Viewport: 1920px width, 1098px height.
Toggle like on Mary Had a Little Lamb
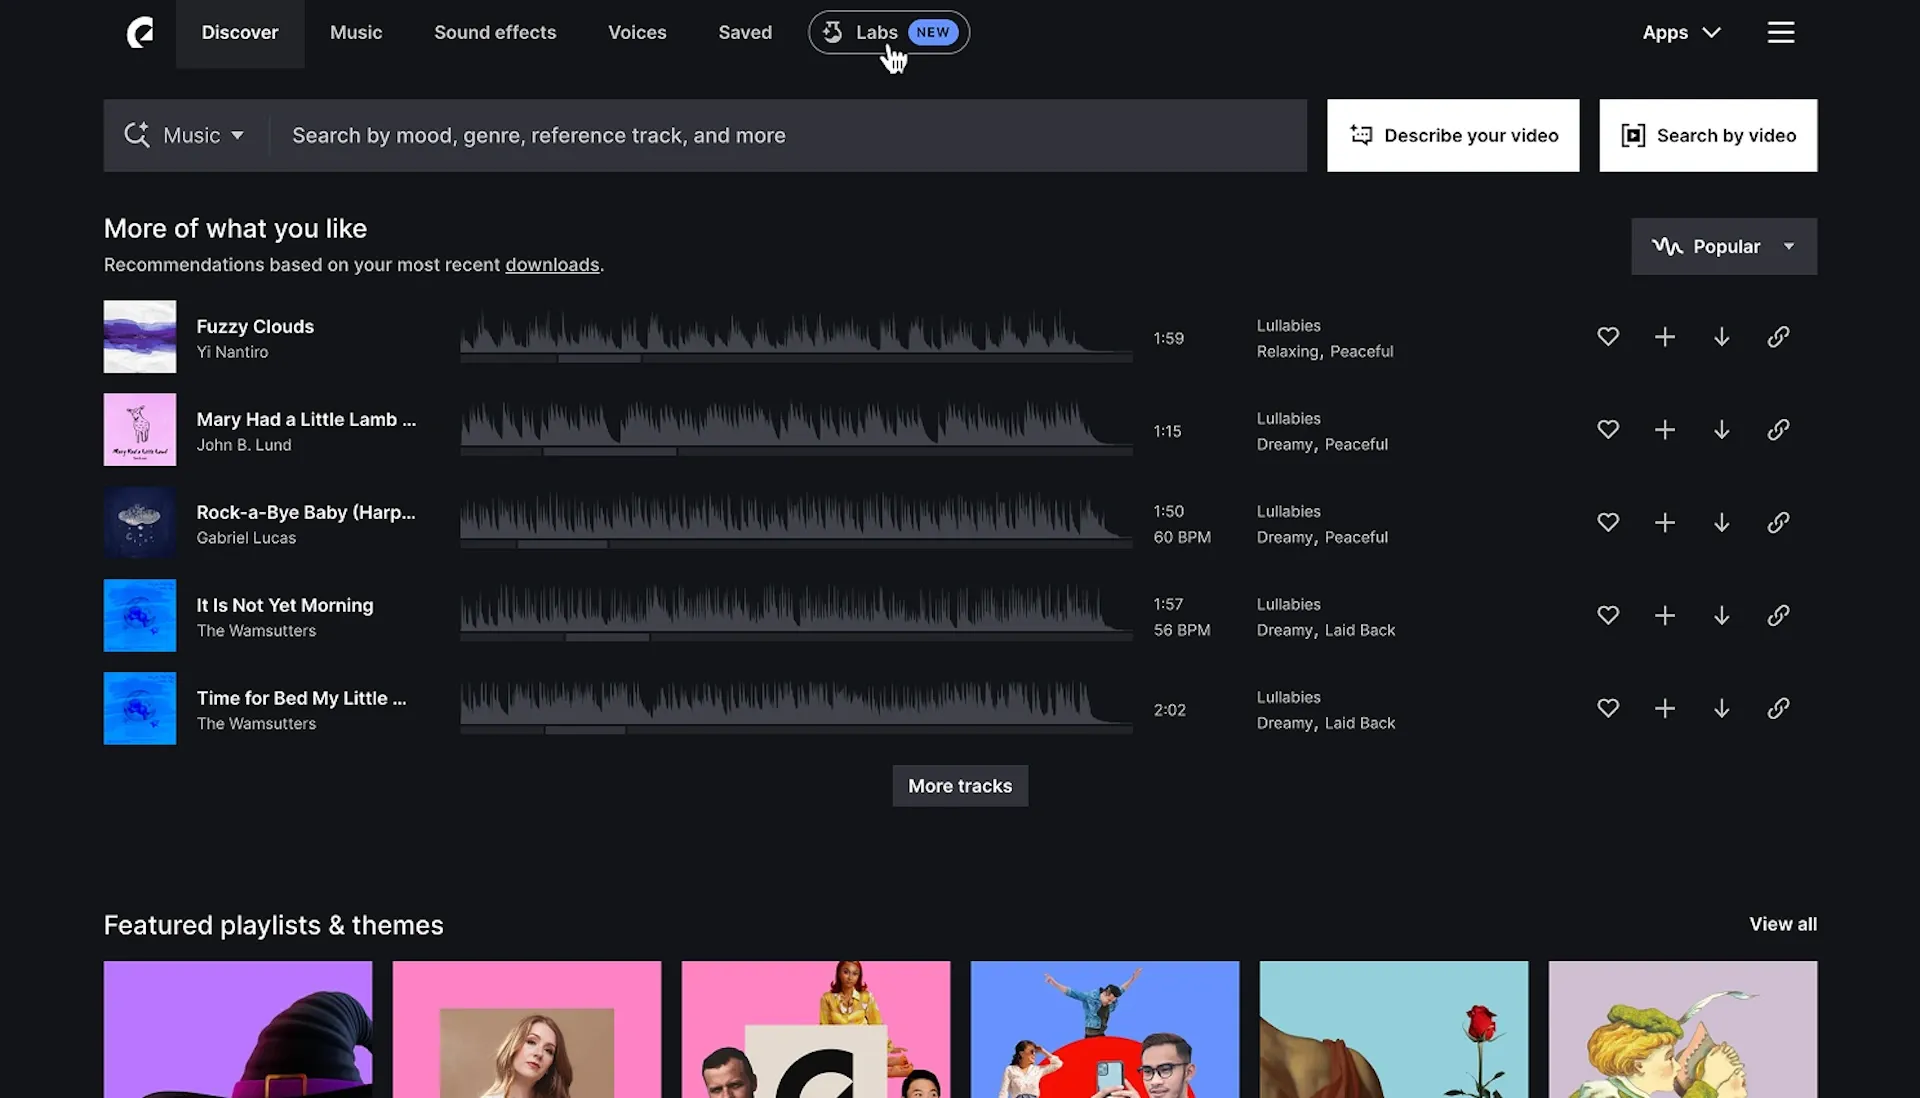(1607, 430)
